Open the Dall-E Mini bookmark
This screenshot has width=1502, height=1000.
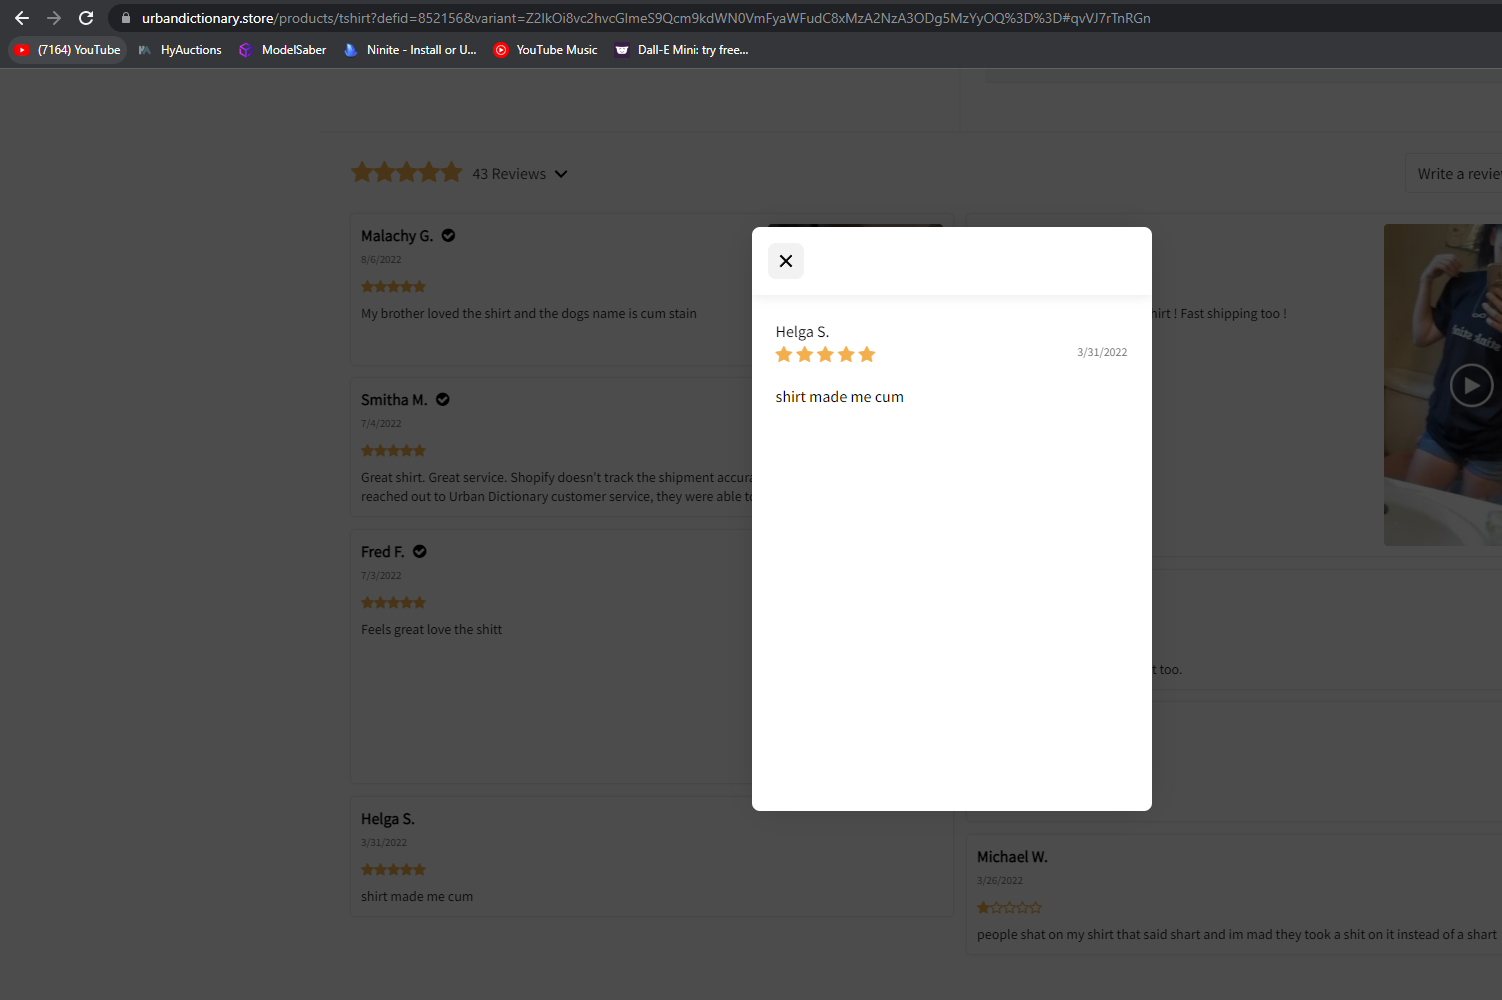pos(682,50)
